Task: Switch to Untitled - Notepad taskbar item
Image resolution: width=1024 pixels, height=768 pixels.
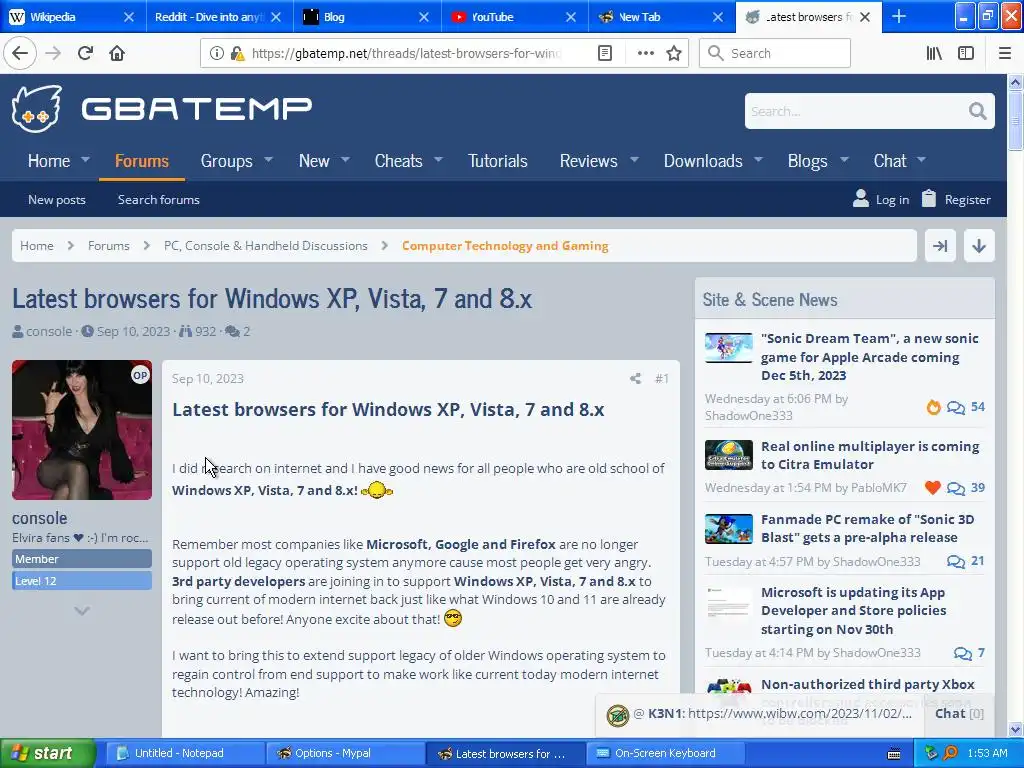Action: tap(184, 753)
